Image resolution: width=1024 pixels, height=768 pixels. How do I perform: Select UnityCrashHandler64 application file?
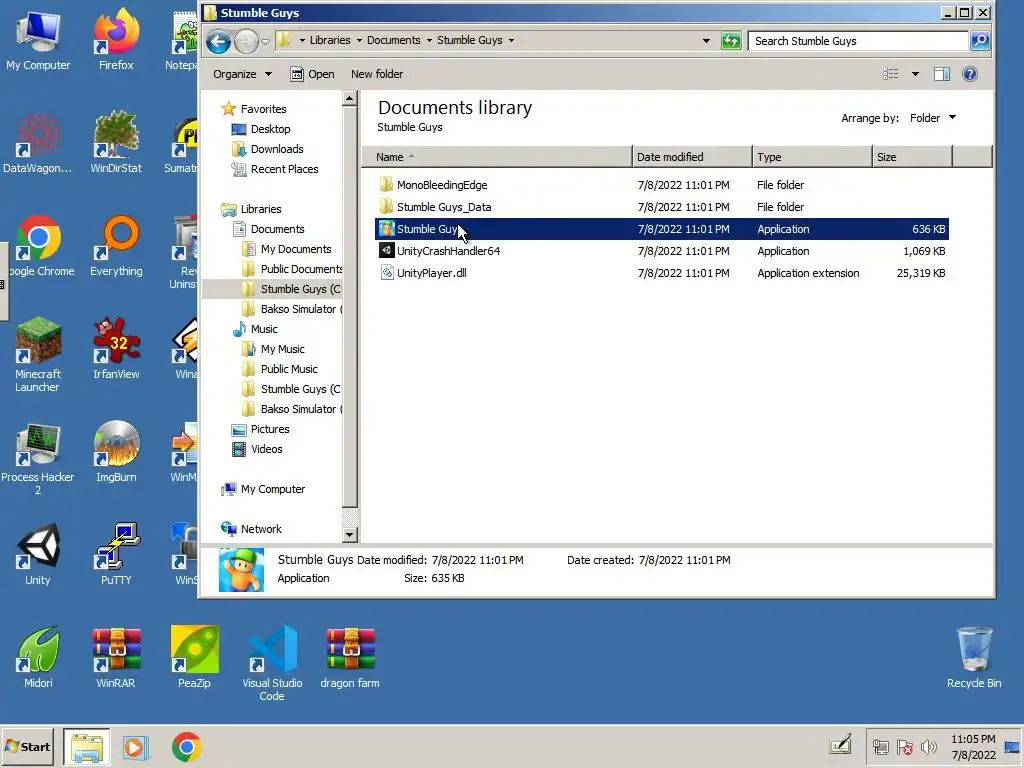pyautogui.click(x=662, y=251)
